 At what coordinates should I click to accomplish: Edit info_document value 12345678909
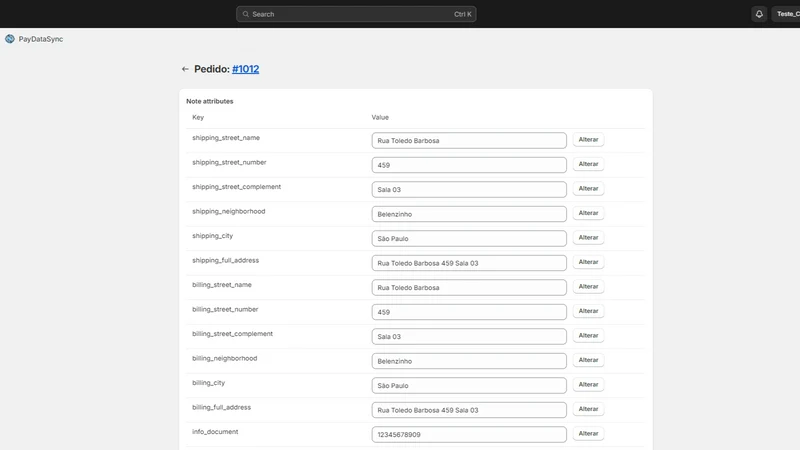[469, 434]
